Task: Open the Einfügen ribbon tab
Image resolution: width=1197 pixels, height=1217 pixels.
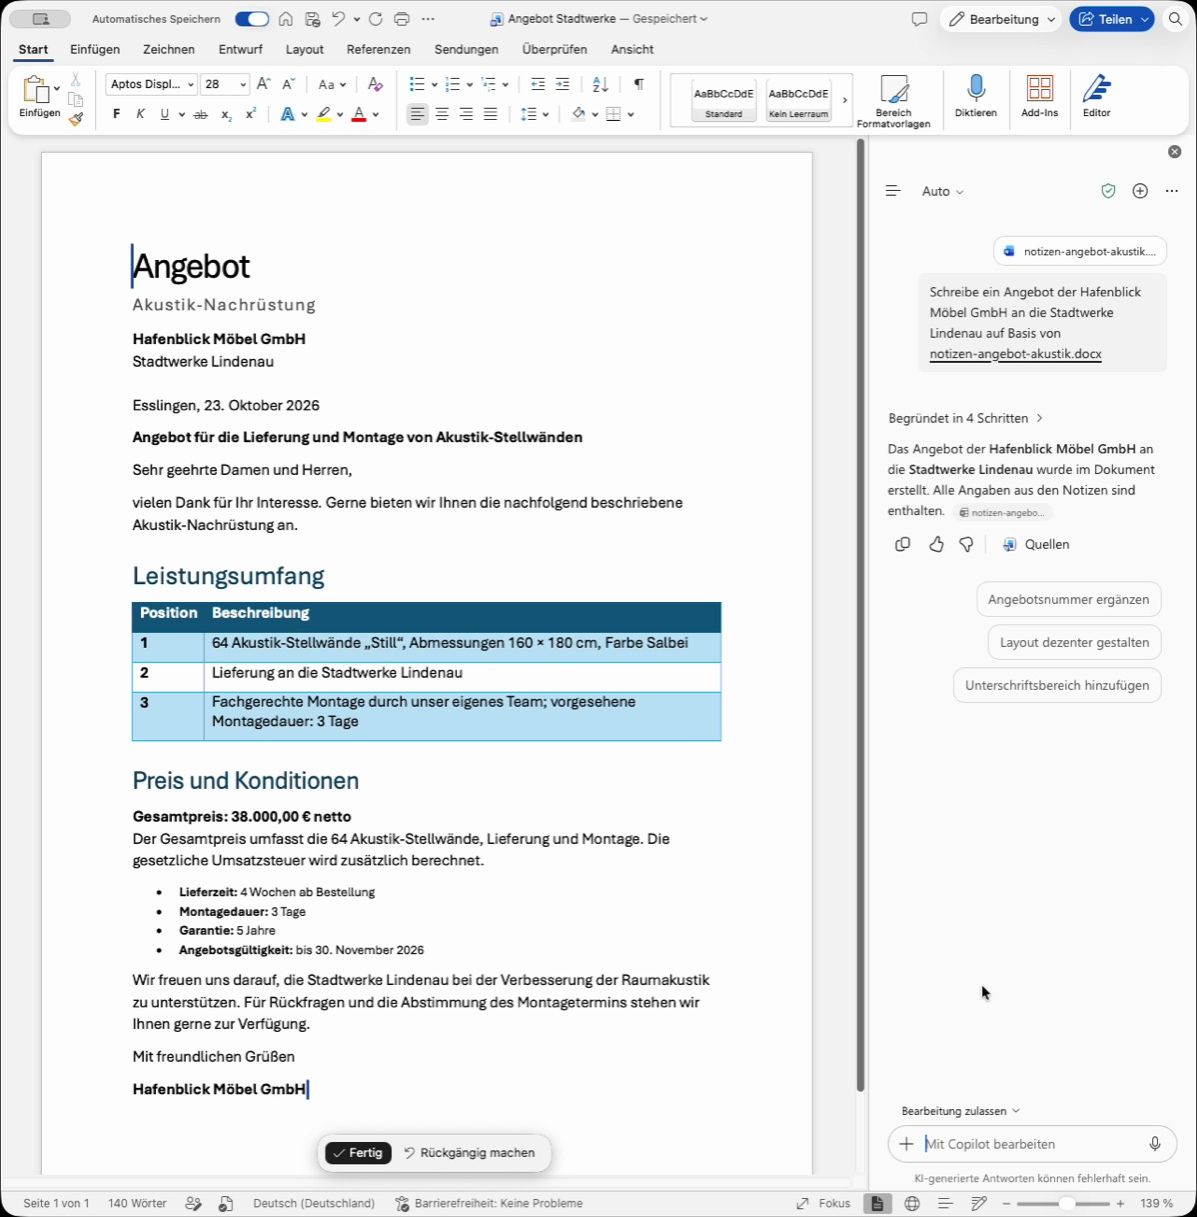Action: [95, 49]
